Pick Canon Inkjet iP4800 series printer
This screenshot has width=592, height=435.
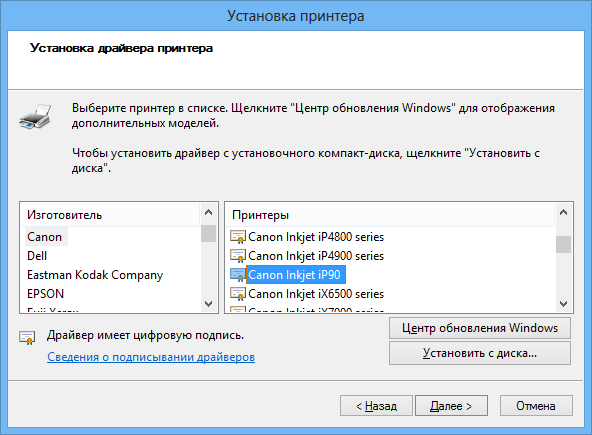point(316,237)
